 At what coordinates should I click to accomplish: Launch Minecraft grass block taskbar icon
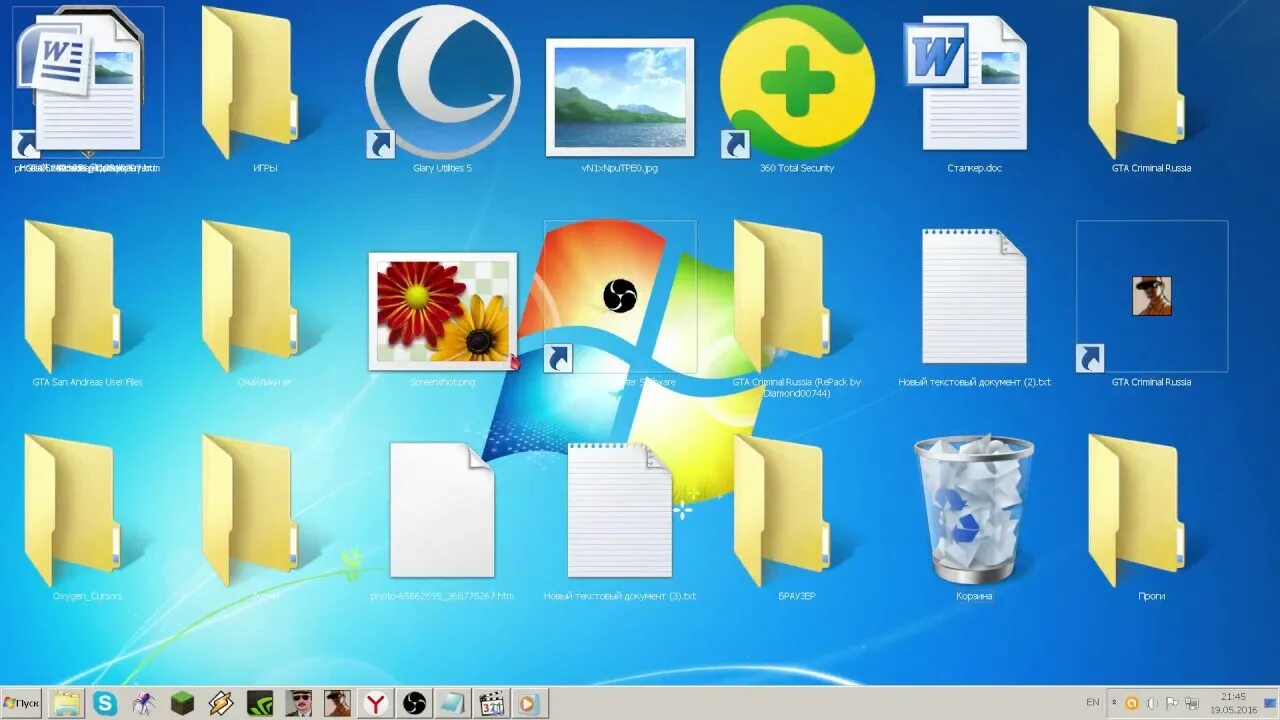[x=182, y=704]
